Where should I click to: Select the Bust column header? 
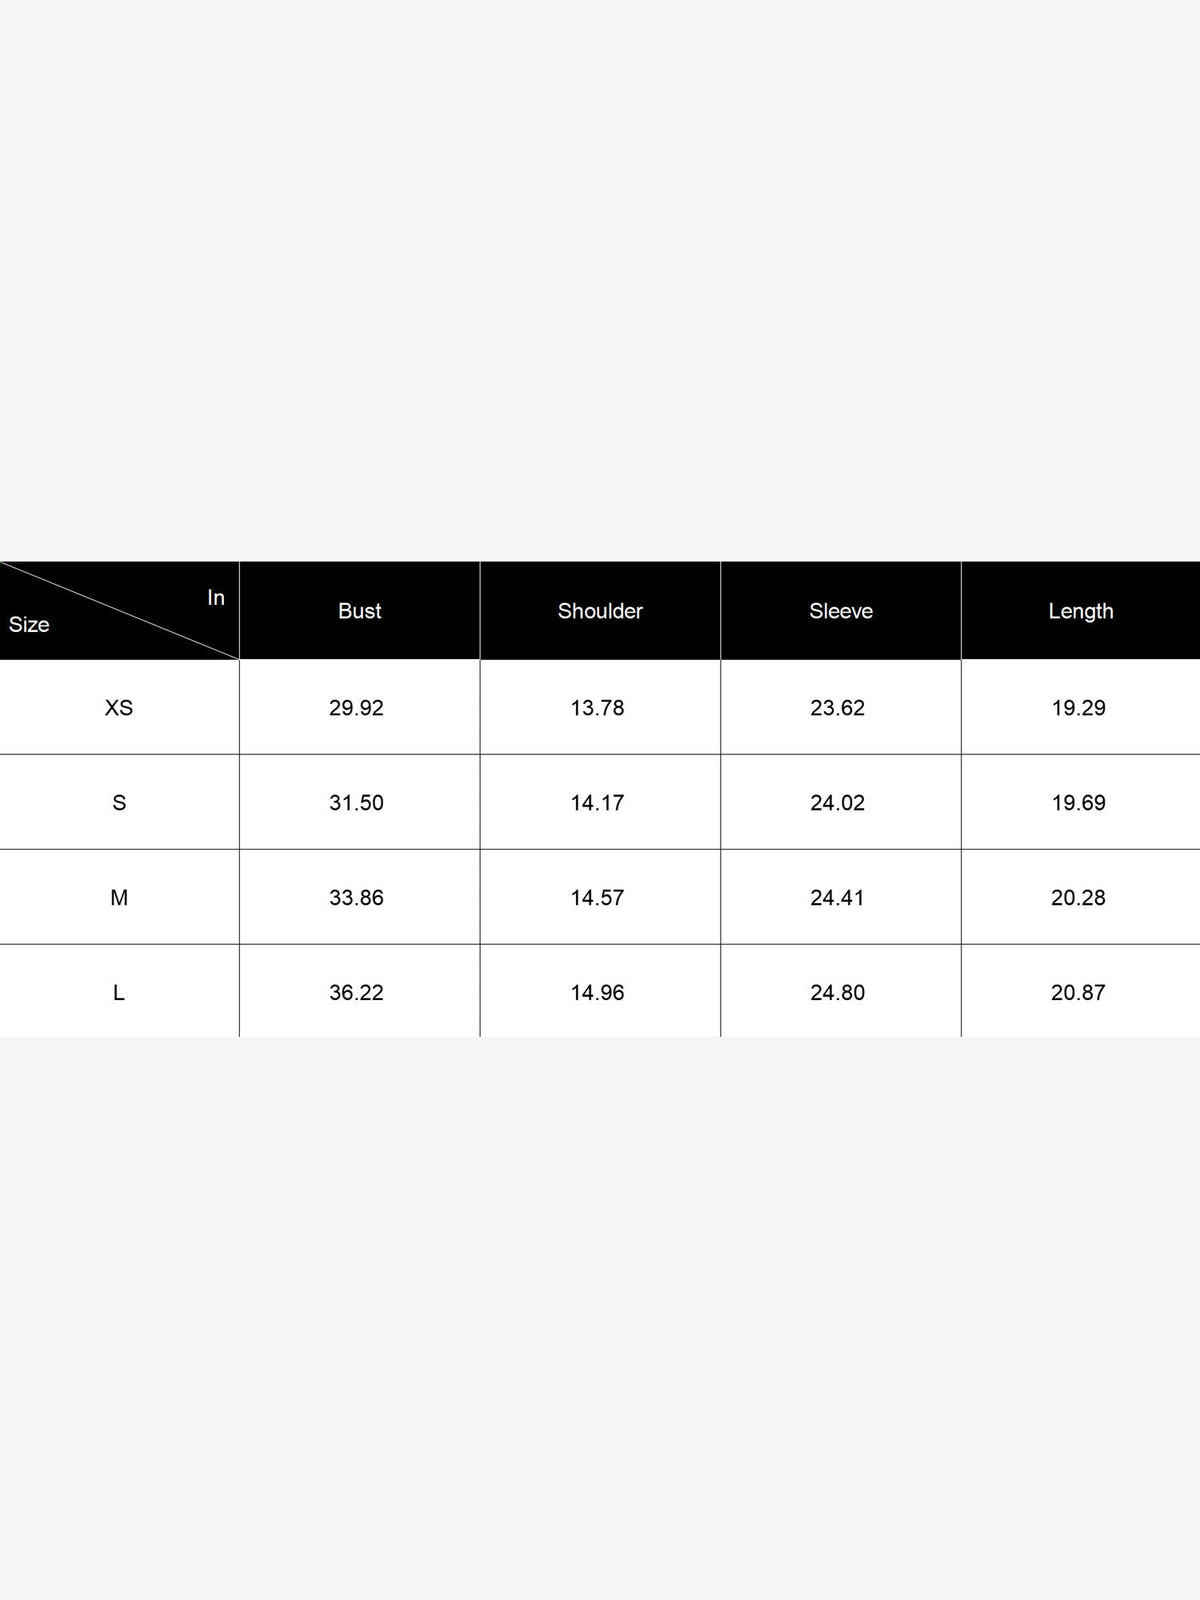(x=360, y=611)
